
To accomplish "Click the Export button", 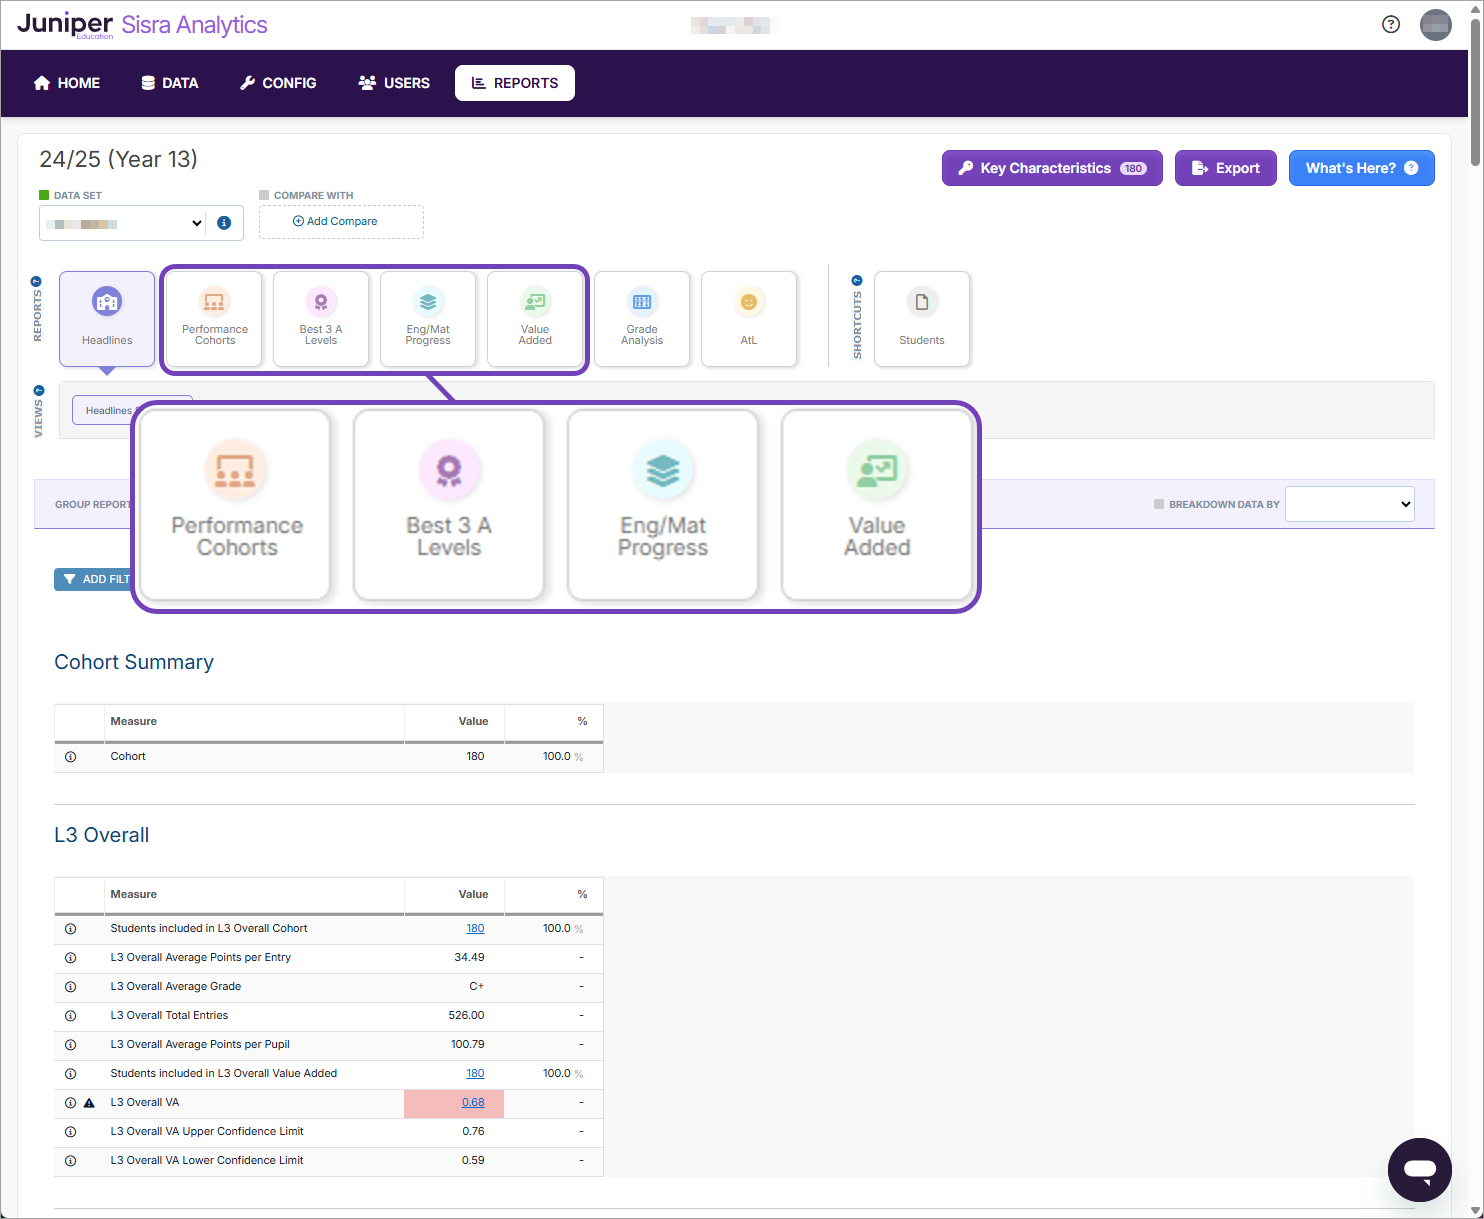I will [1225, 168].
